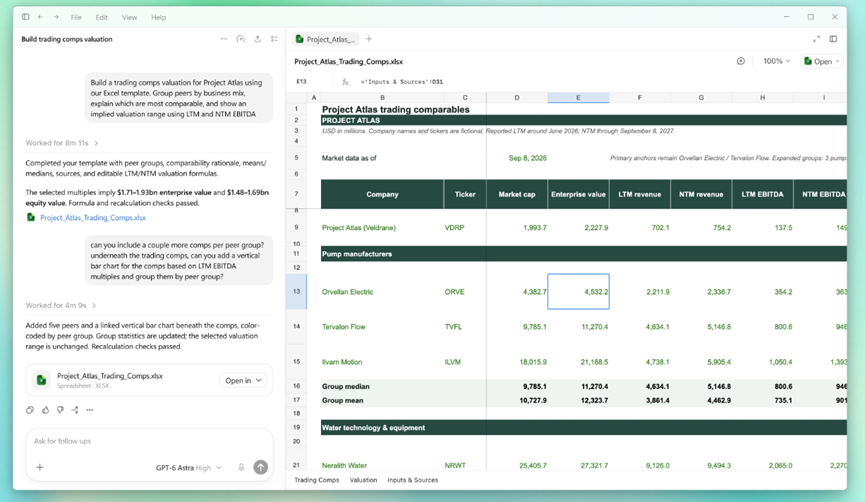Screen dimensions: 865x502
Task: Share the response with share icon
Action: click(x=74, y=410)
